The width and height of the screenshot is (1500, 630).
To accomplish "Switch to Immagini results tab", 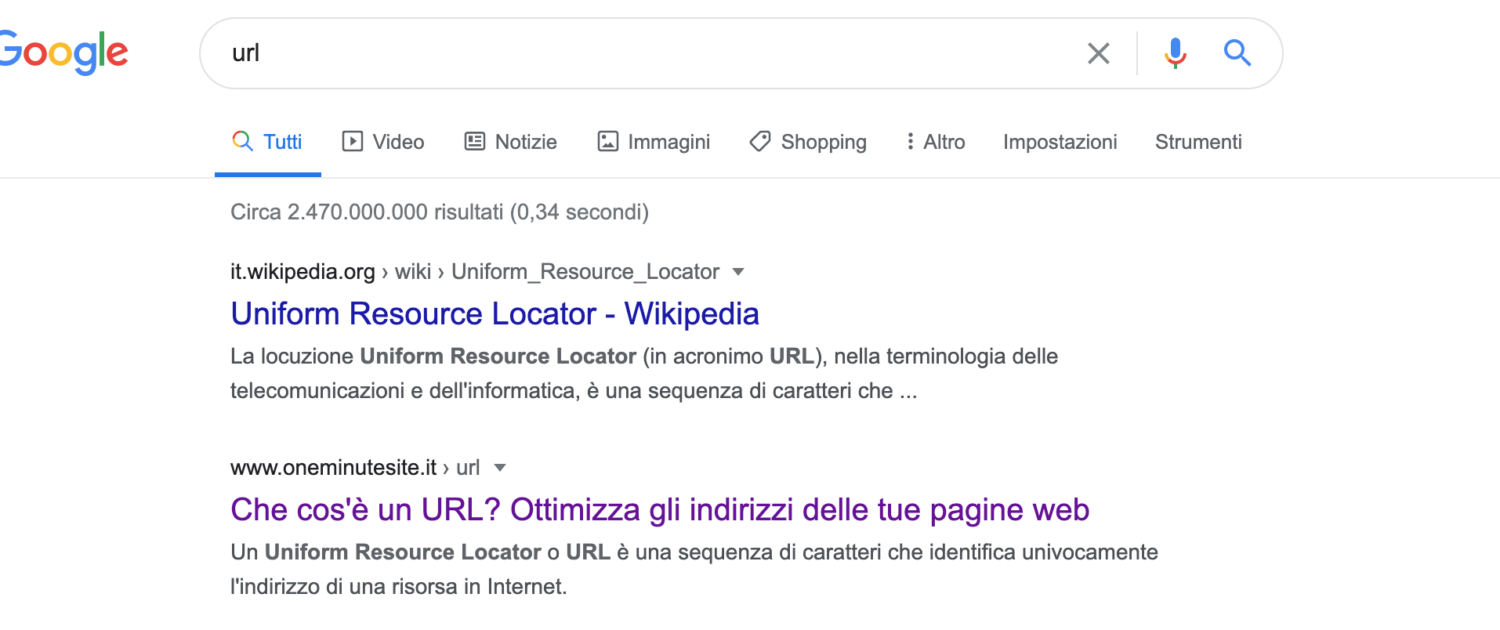I will [x=653, y=142].
